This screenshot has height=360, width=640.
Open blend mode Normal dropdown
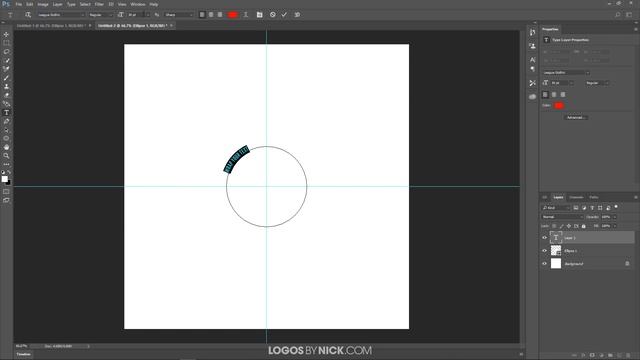[x=562, y=217]
